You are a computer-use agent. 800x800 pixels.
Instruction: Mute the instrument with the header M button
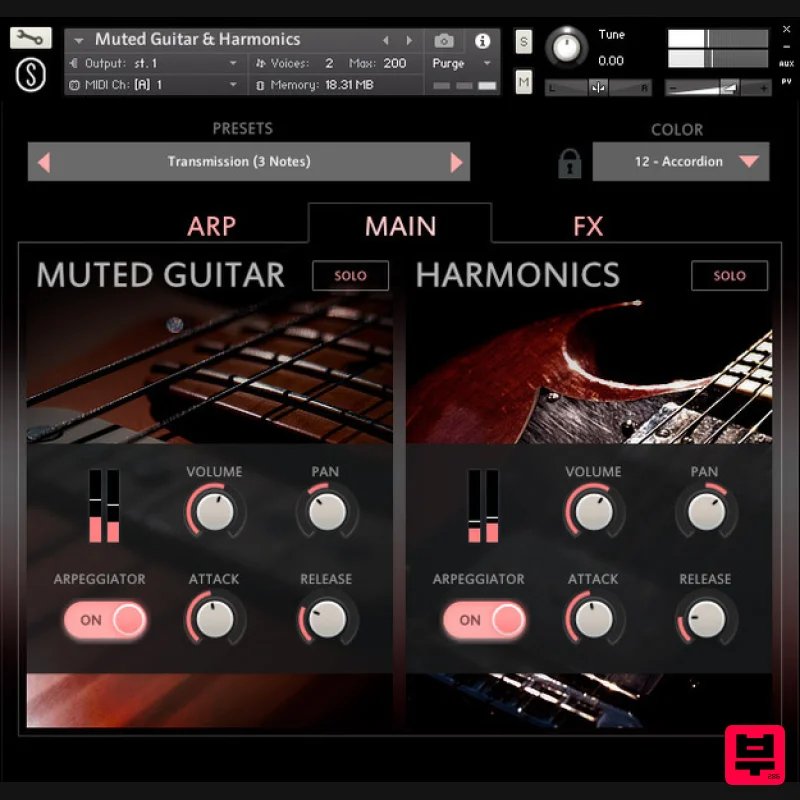(x=523, y=82)
